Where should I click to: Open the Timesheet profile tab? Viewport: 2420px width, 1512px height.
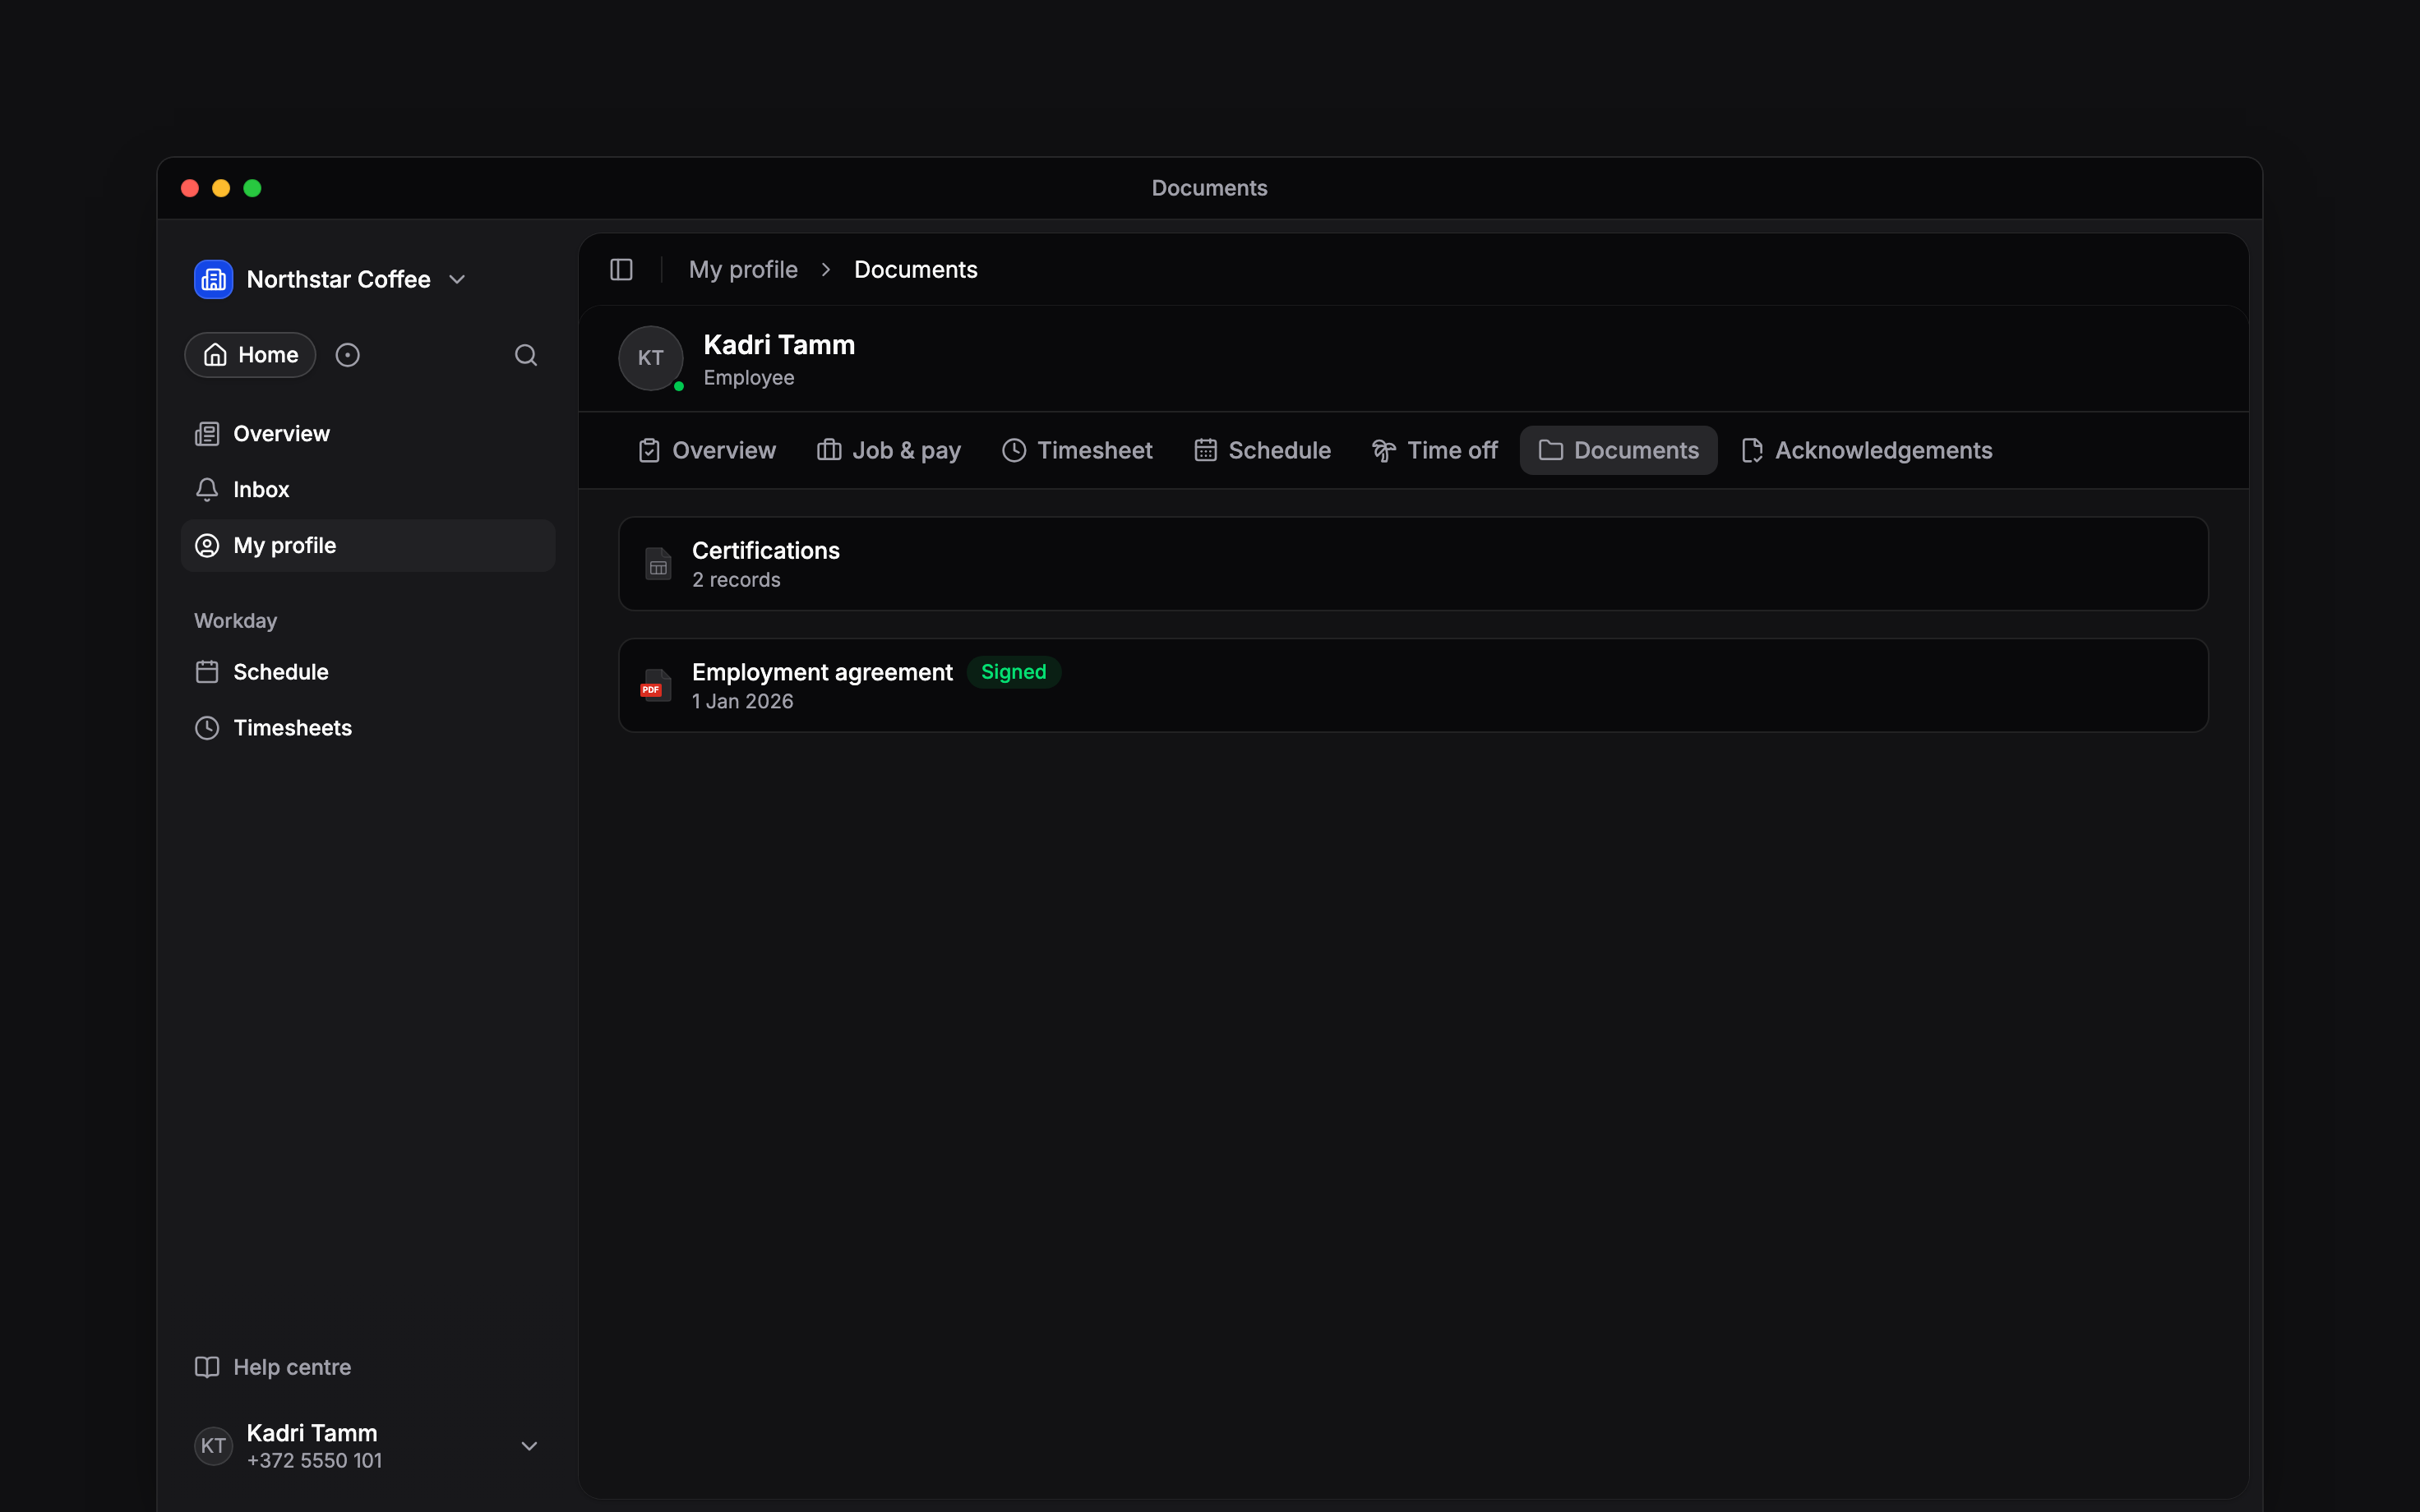tap(1077, 451)
